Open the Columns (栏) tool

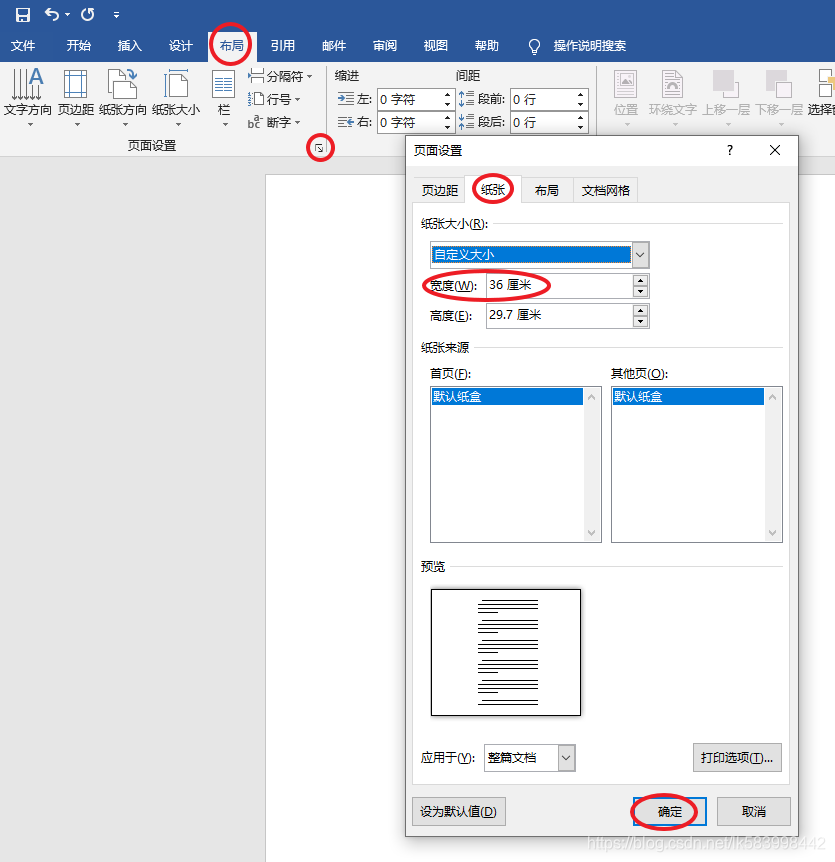coord(224,97)
